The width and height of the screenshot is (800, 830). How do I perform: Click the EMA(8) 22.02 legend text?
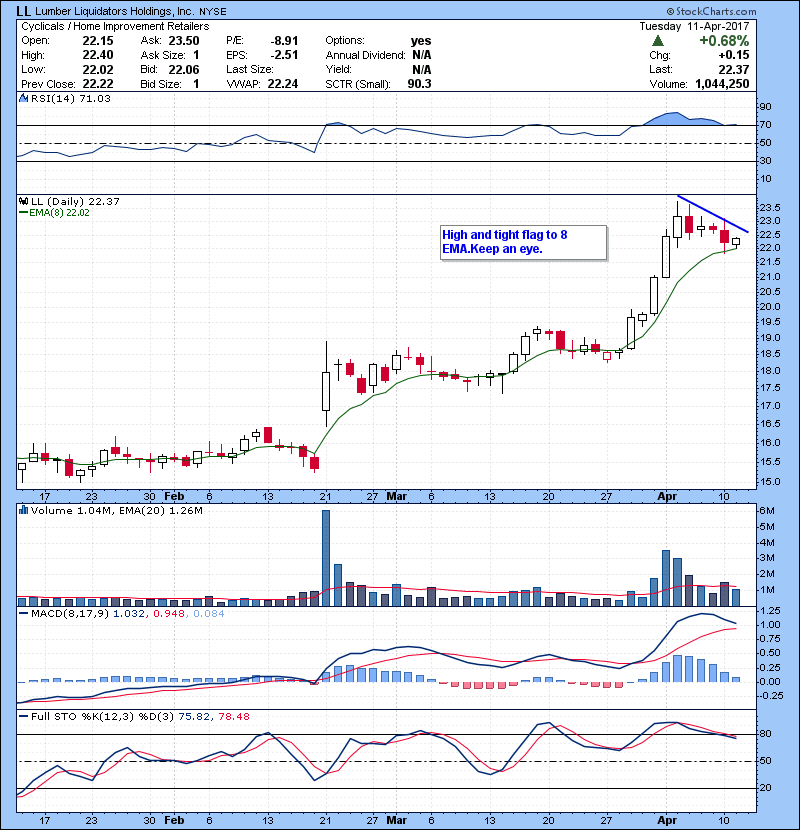click(59, 213)
